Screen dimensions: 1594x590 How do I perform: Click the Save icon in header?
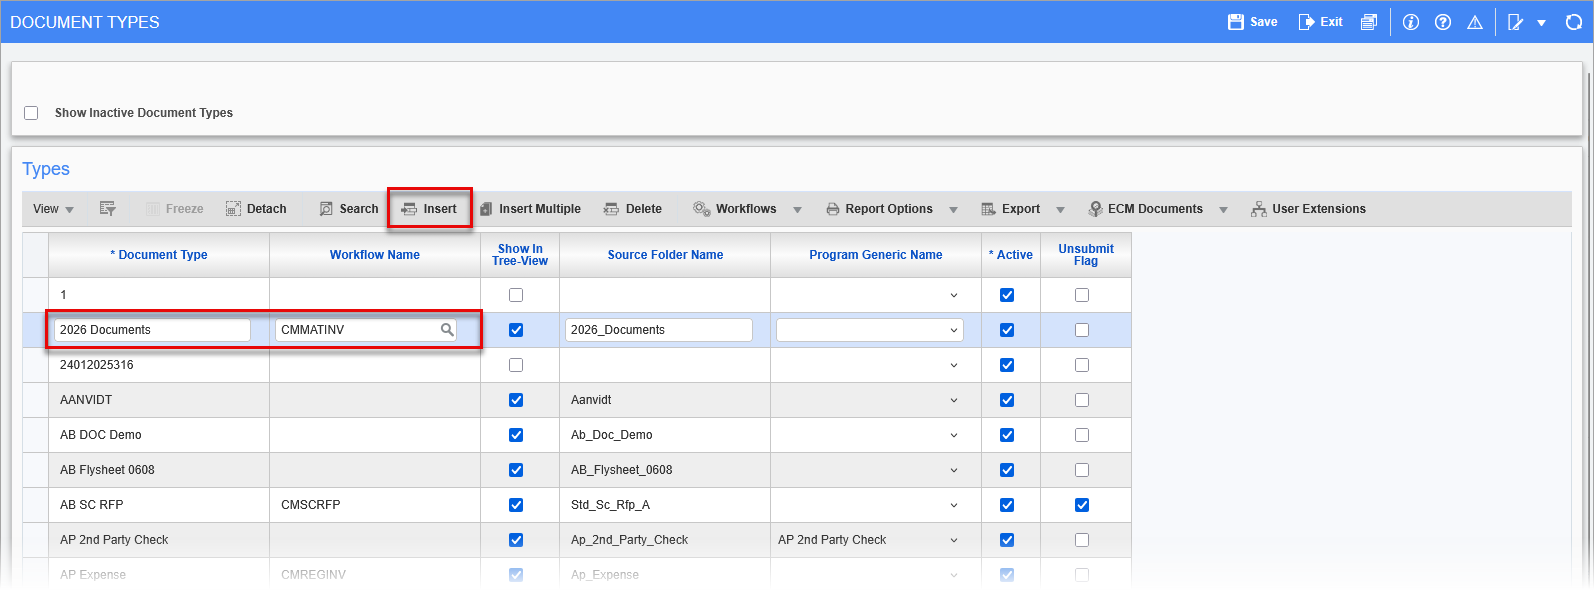point(1236,22)
